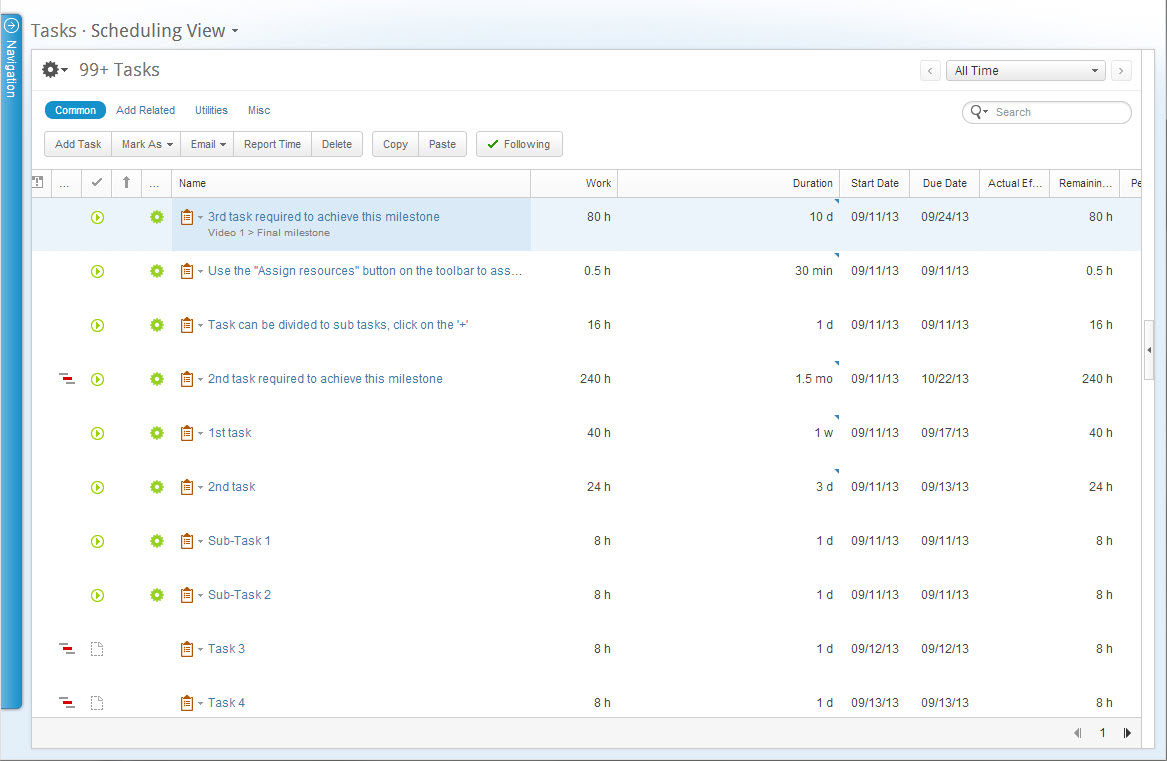
Task: Click the Paste button
Action: click(442, 144)
